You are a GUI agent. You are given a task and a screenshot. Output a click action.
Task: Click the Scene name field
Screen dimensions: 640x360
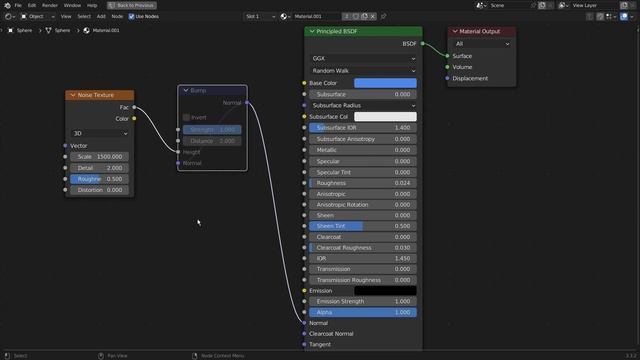pos(509,5)
